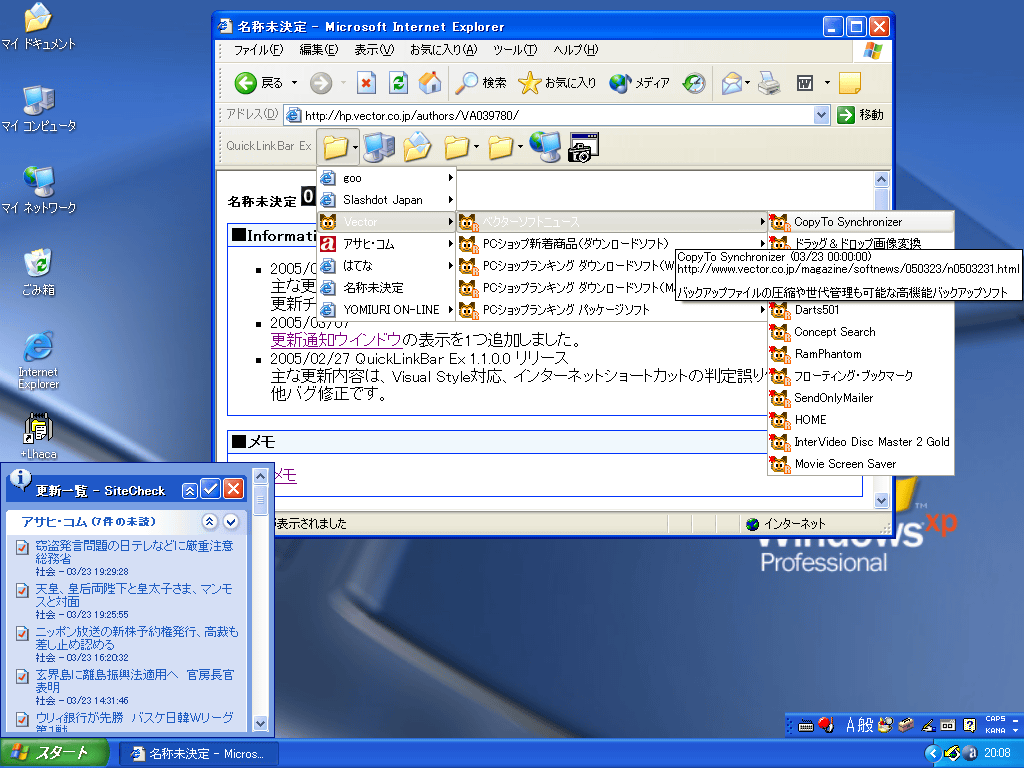The height and width of the screenshot is (768, 1024).
Task: Open the ツール(T) menu
Action: [515, 50]
